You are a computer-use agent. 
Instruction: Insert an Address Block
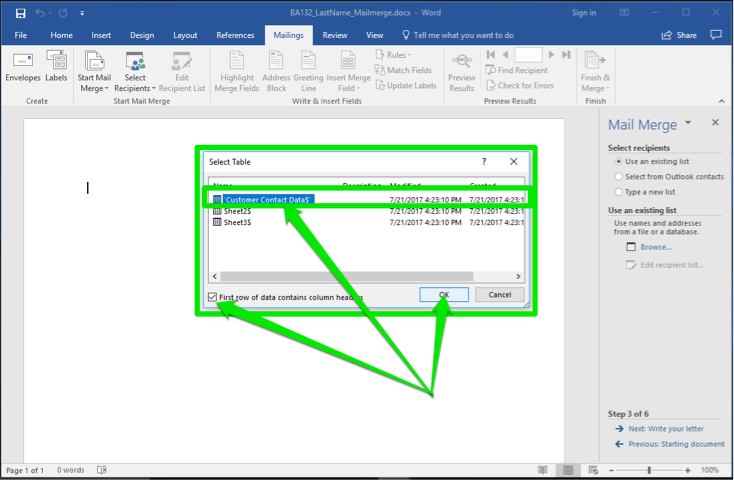click(276, 72)
